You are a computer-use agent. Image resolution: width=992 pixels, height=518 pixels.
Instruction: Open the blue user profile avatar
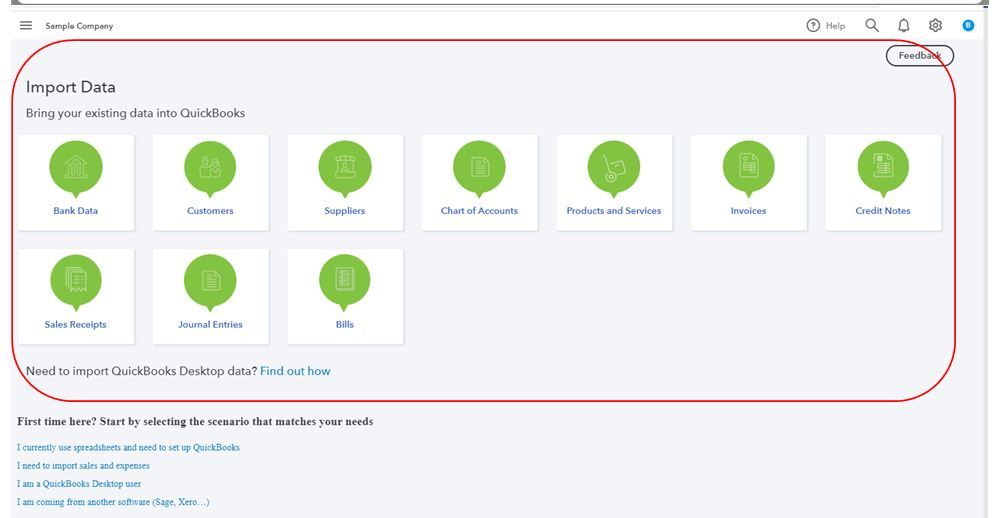[x=968, y=25]
